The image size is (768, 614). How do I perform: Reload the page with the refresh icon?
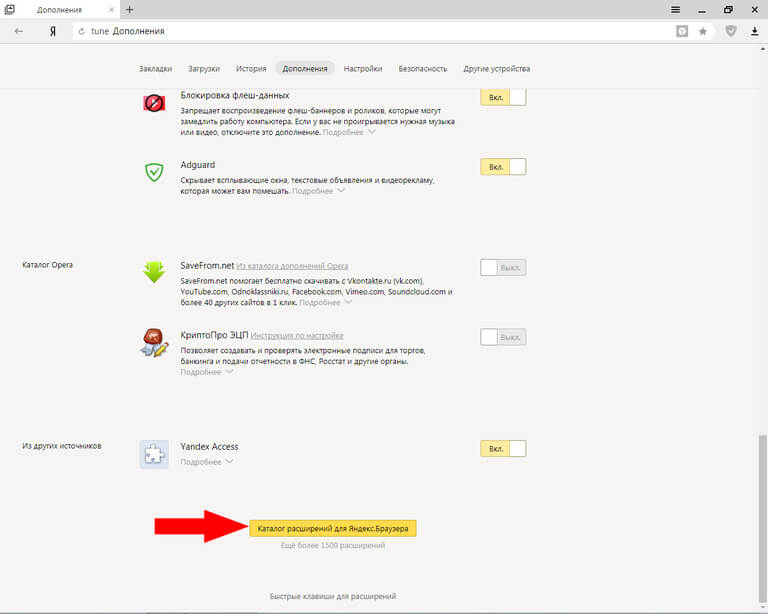[x=81, y=31]
